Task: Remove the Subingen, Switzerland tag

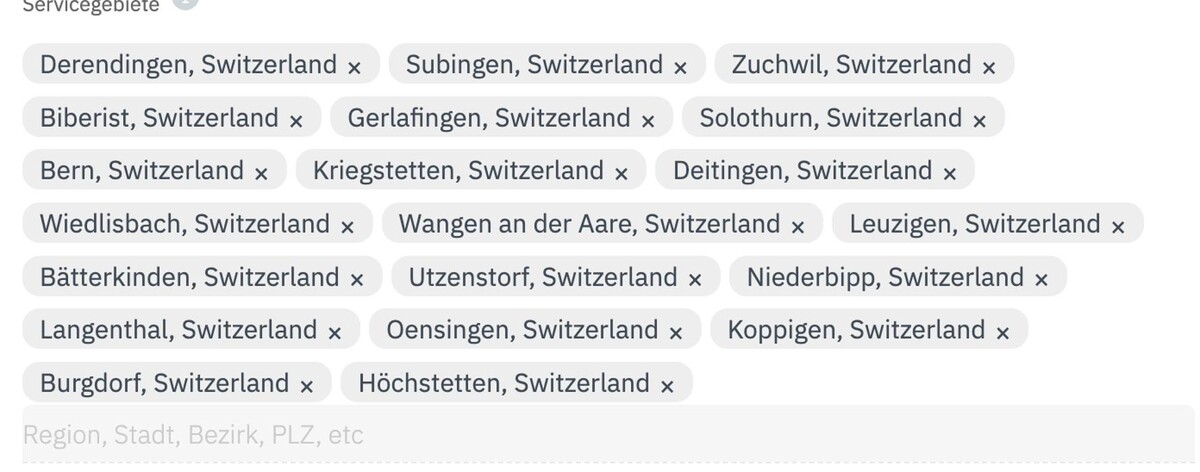Action: click(x=680, y=67)
